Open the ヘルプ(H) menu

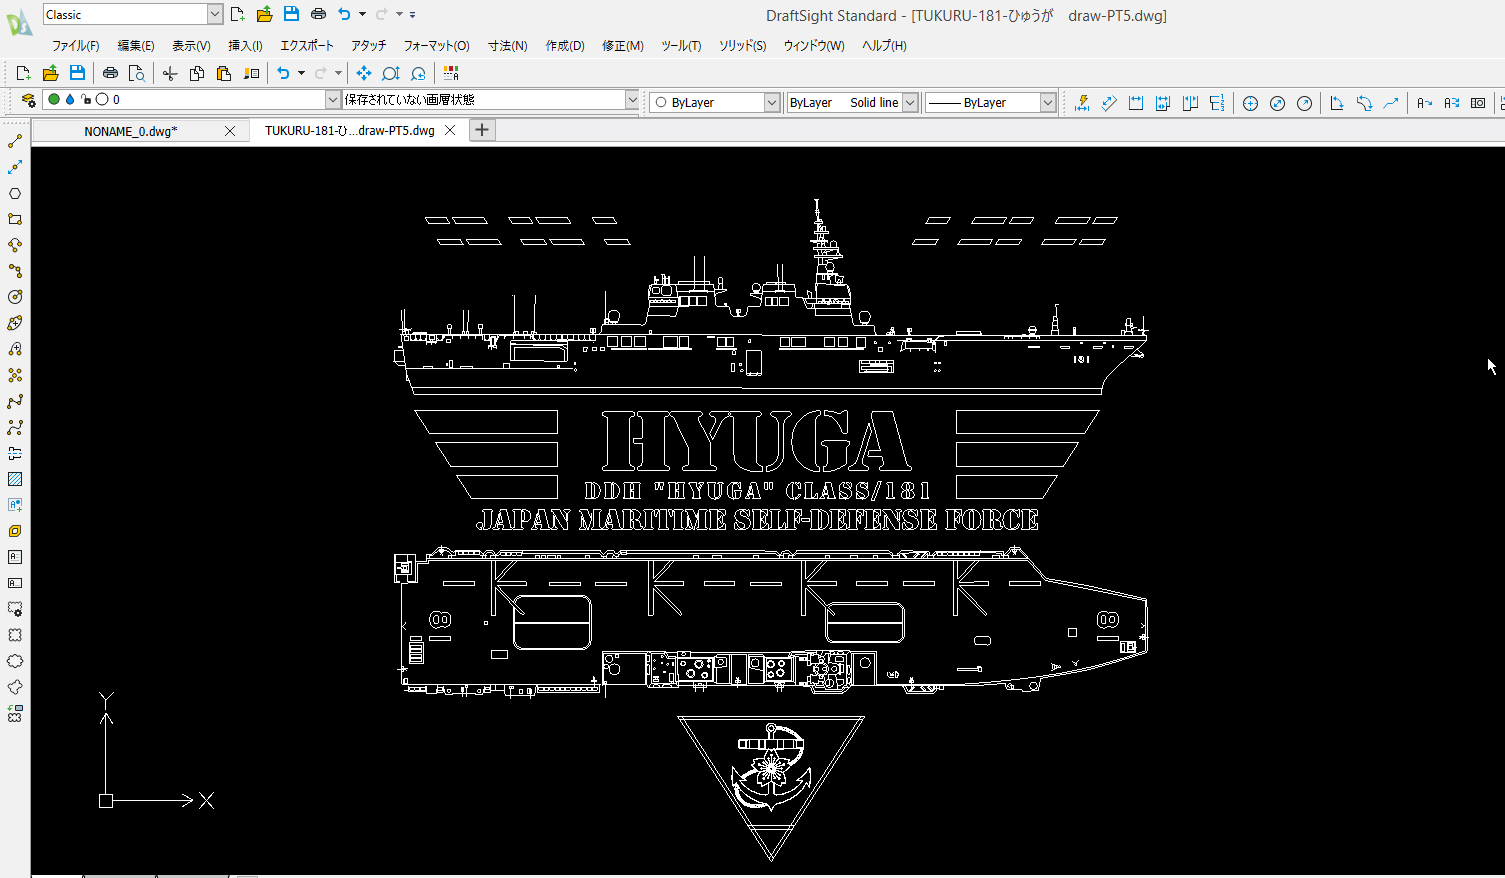884,45
